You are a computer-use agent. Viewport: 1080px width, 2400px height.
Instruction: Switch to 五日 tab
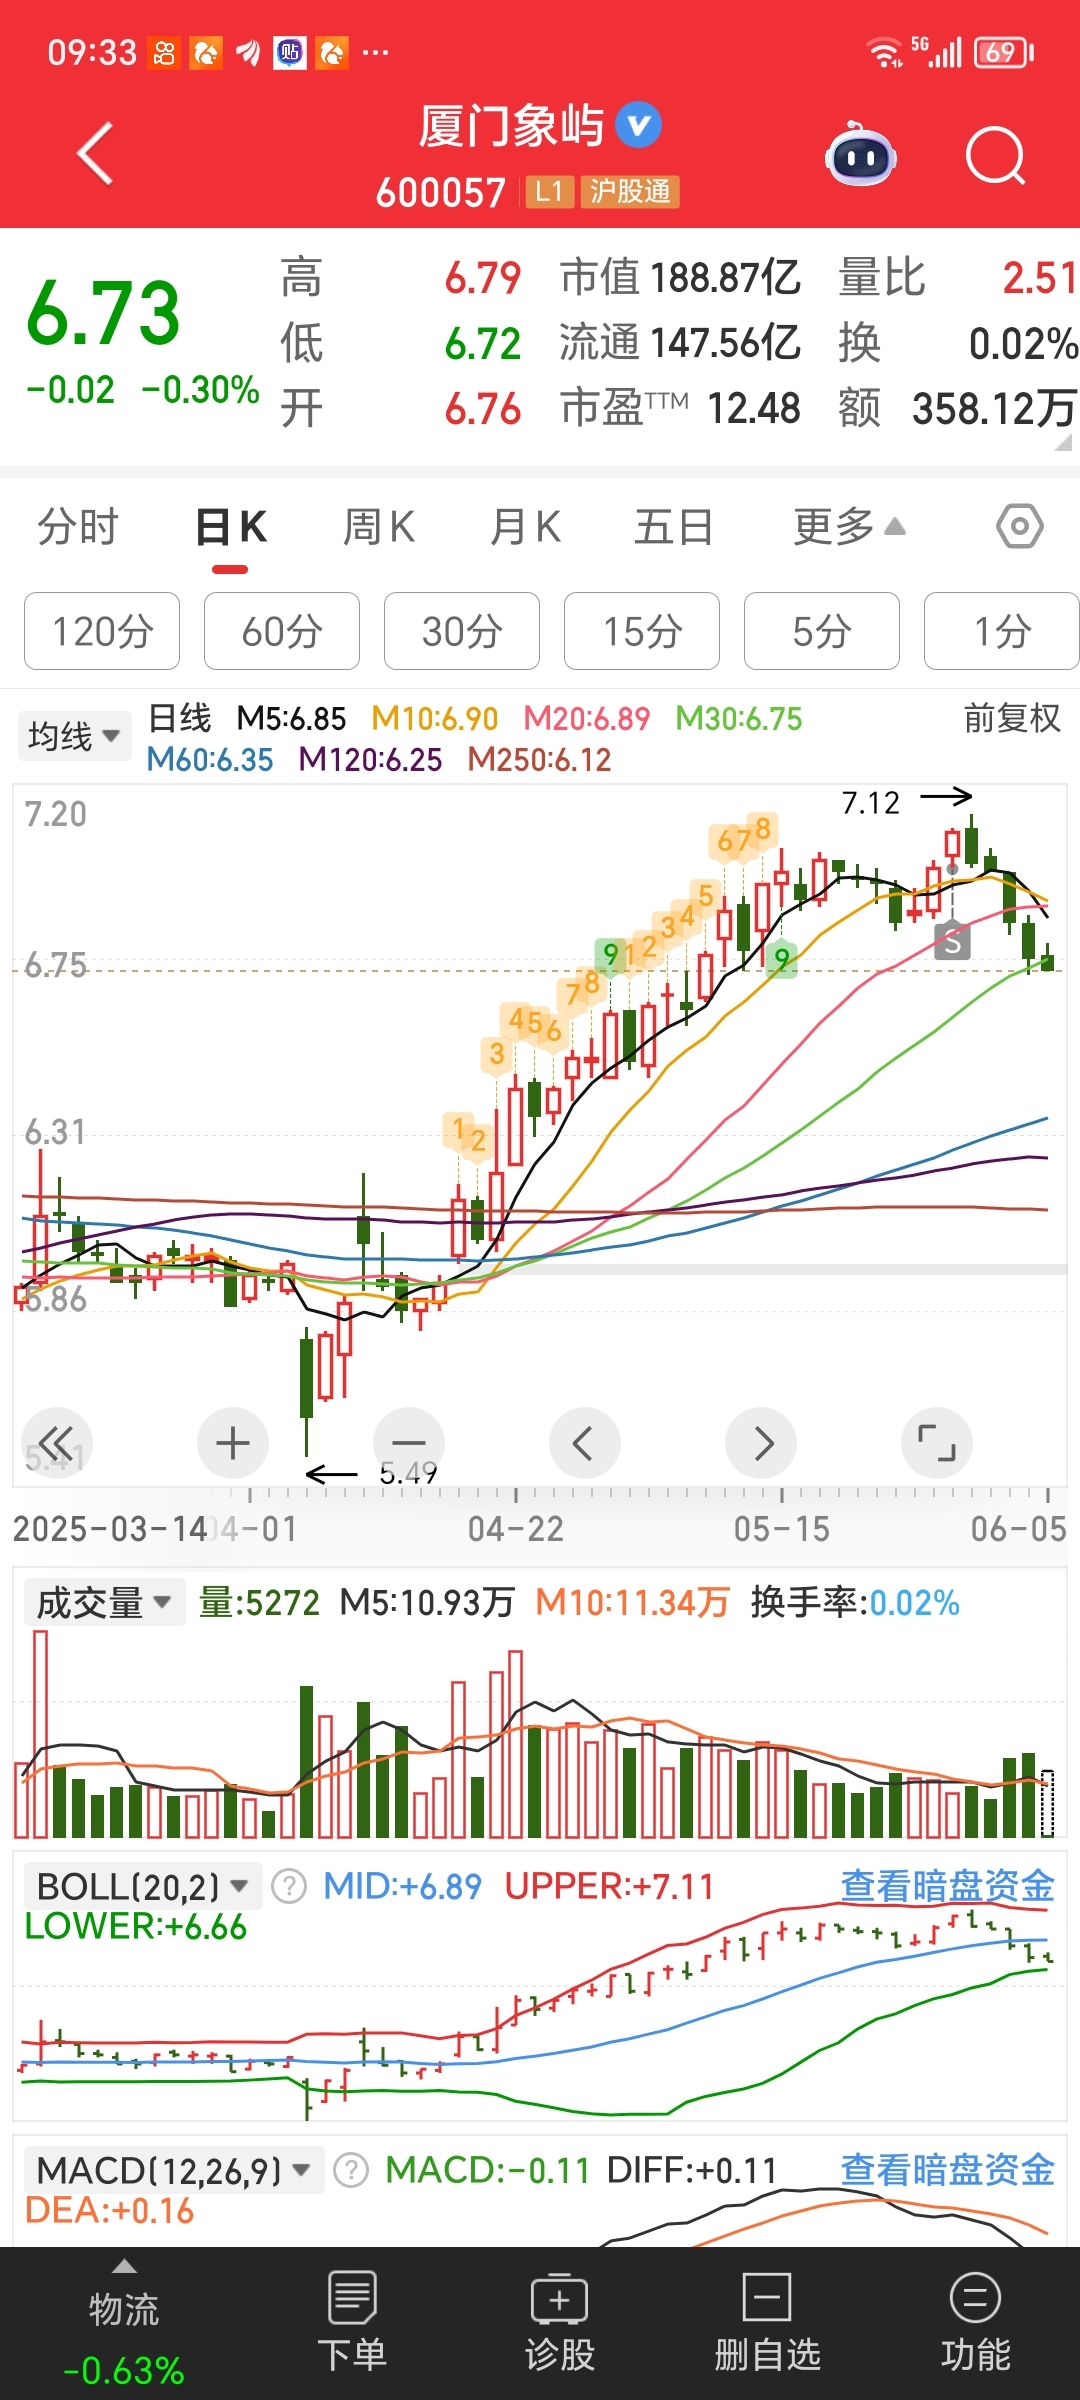pos(674,526)
